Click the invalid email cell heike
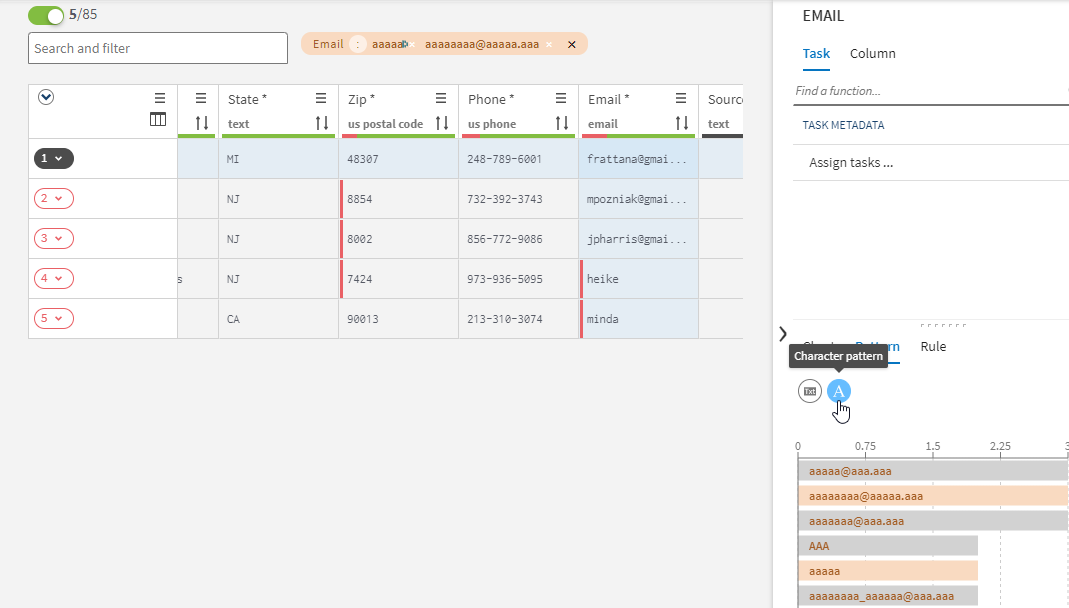Image resolution: width=1069 pixels, height=608 pixels. click(x=638, y=279)
